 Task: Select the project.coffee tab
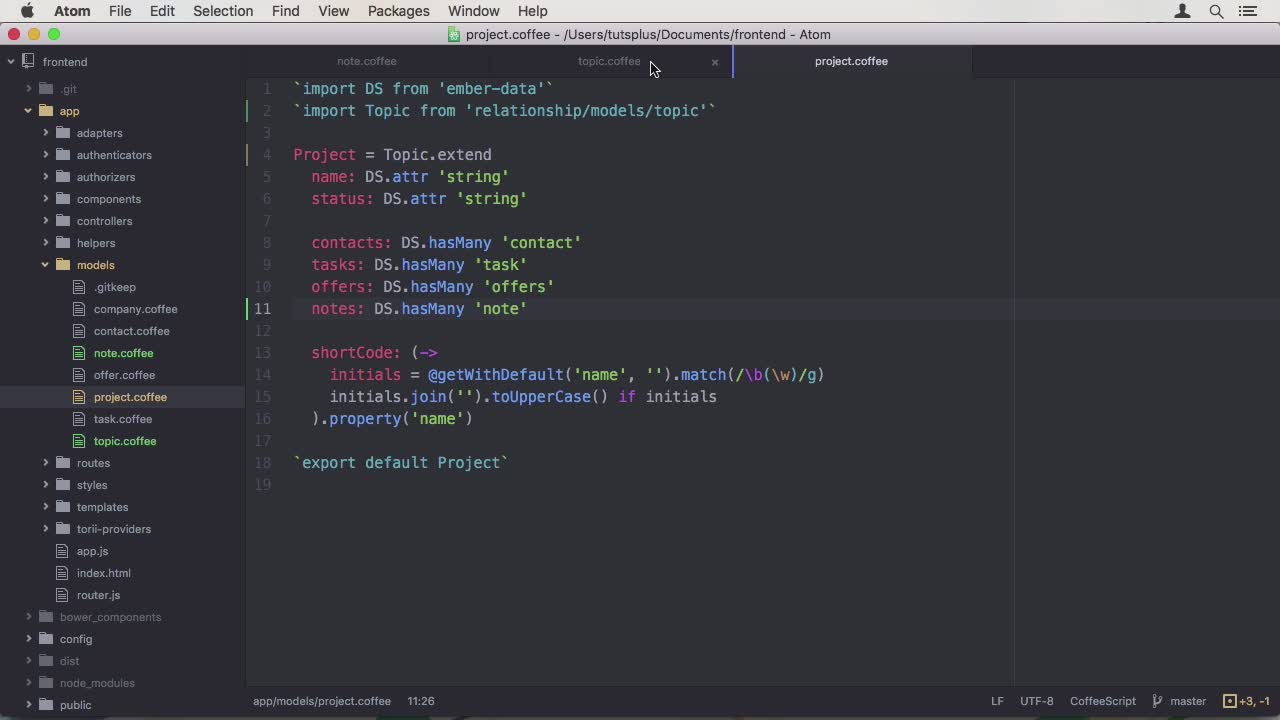point(851,61)
